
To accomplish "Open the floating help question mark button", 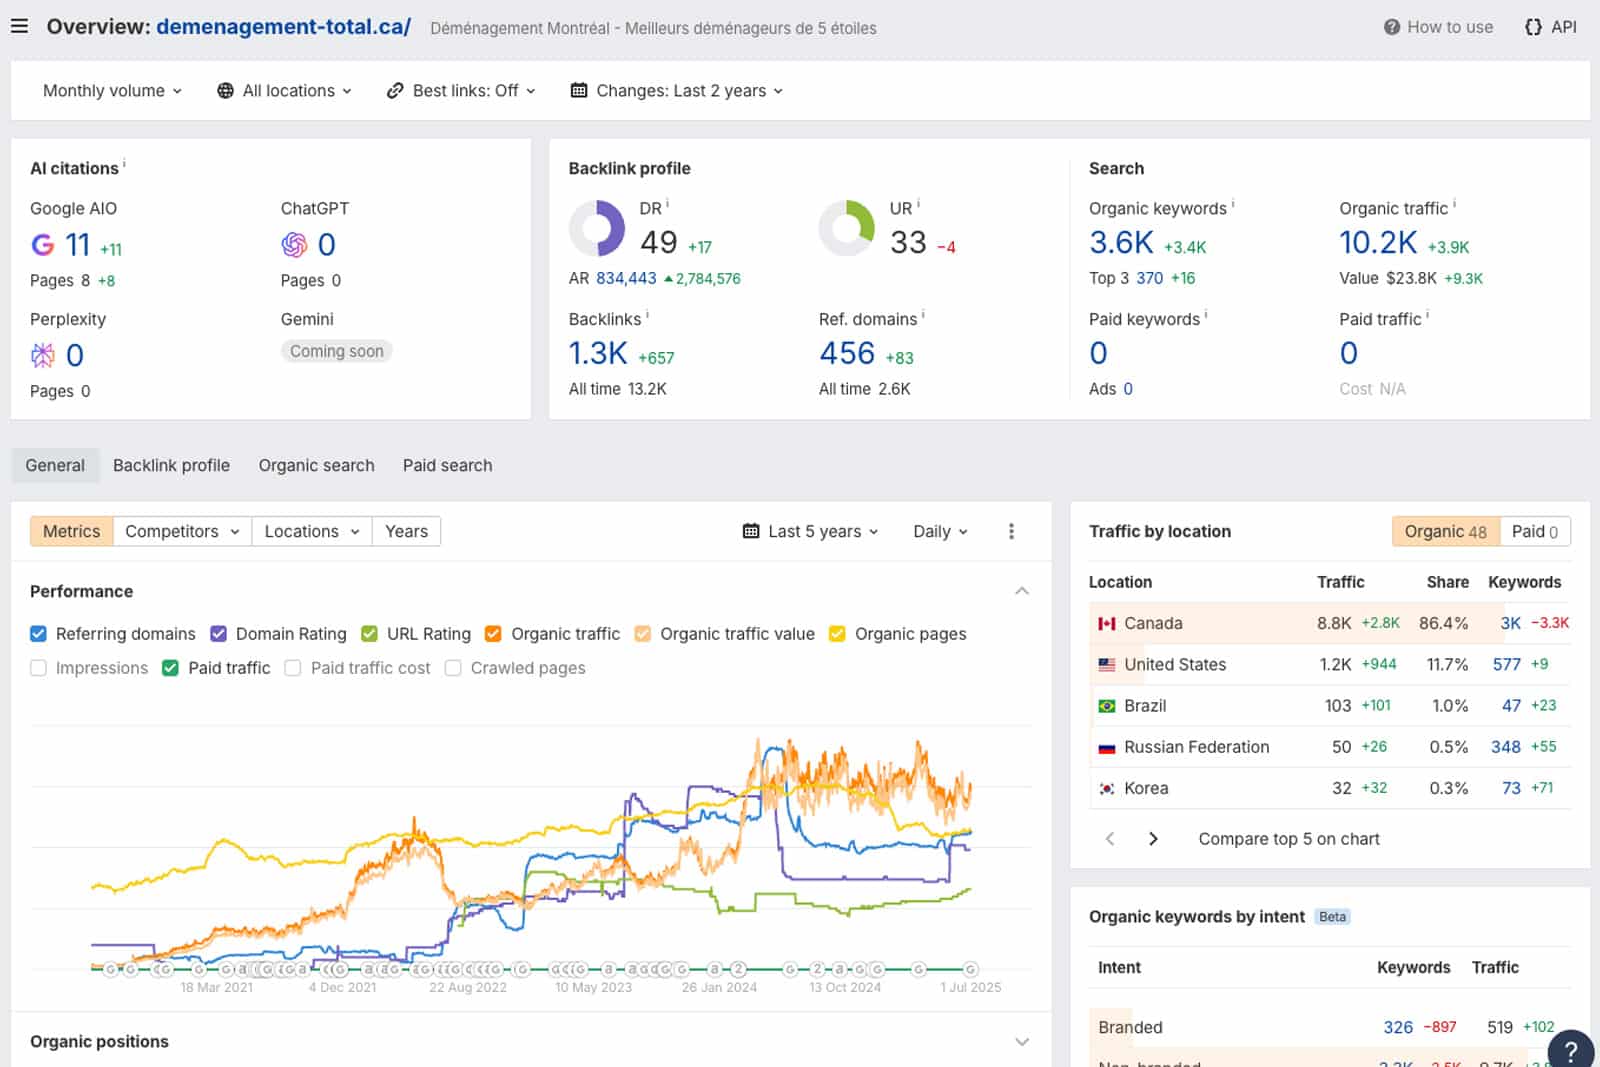I will pos(1570,1050).
